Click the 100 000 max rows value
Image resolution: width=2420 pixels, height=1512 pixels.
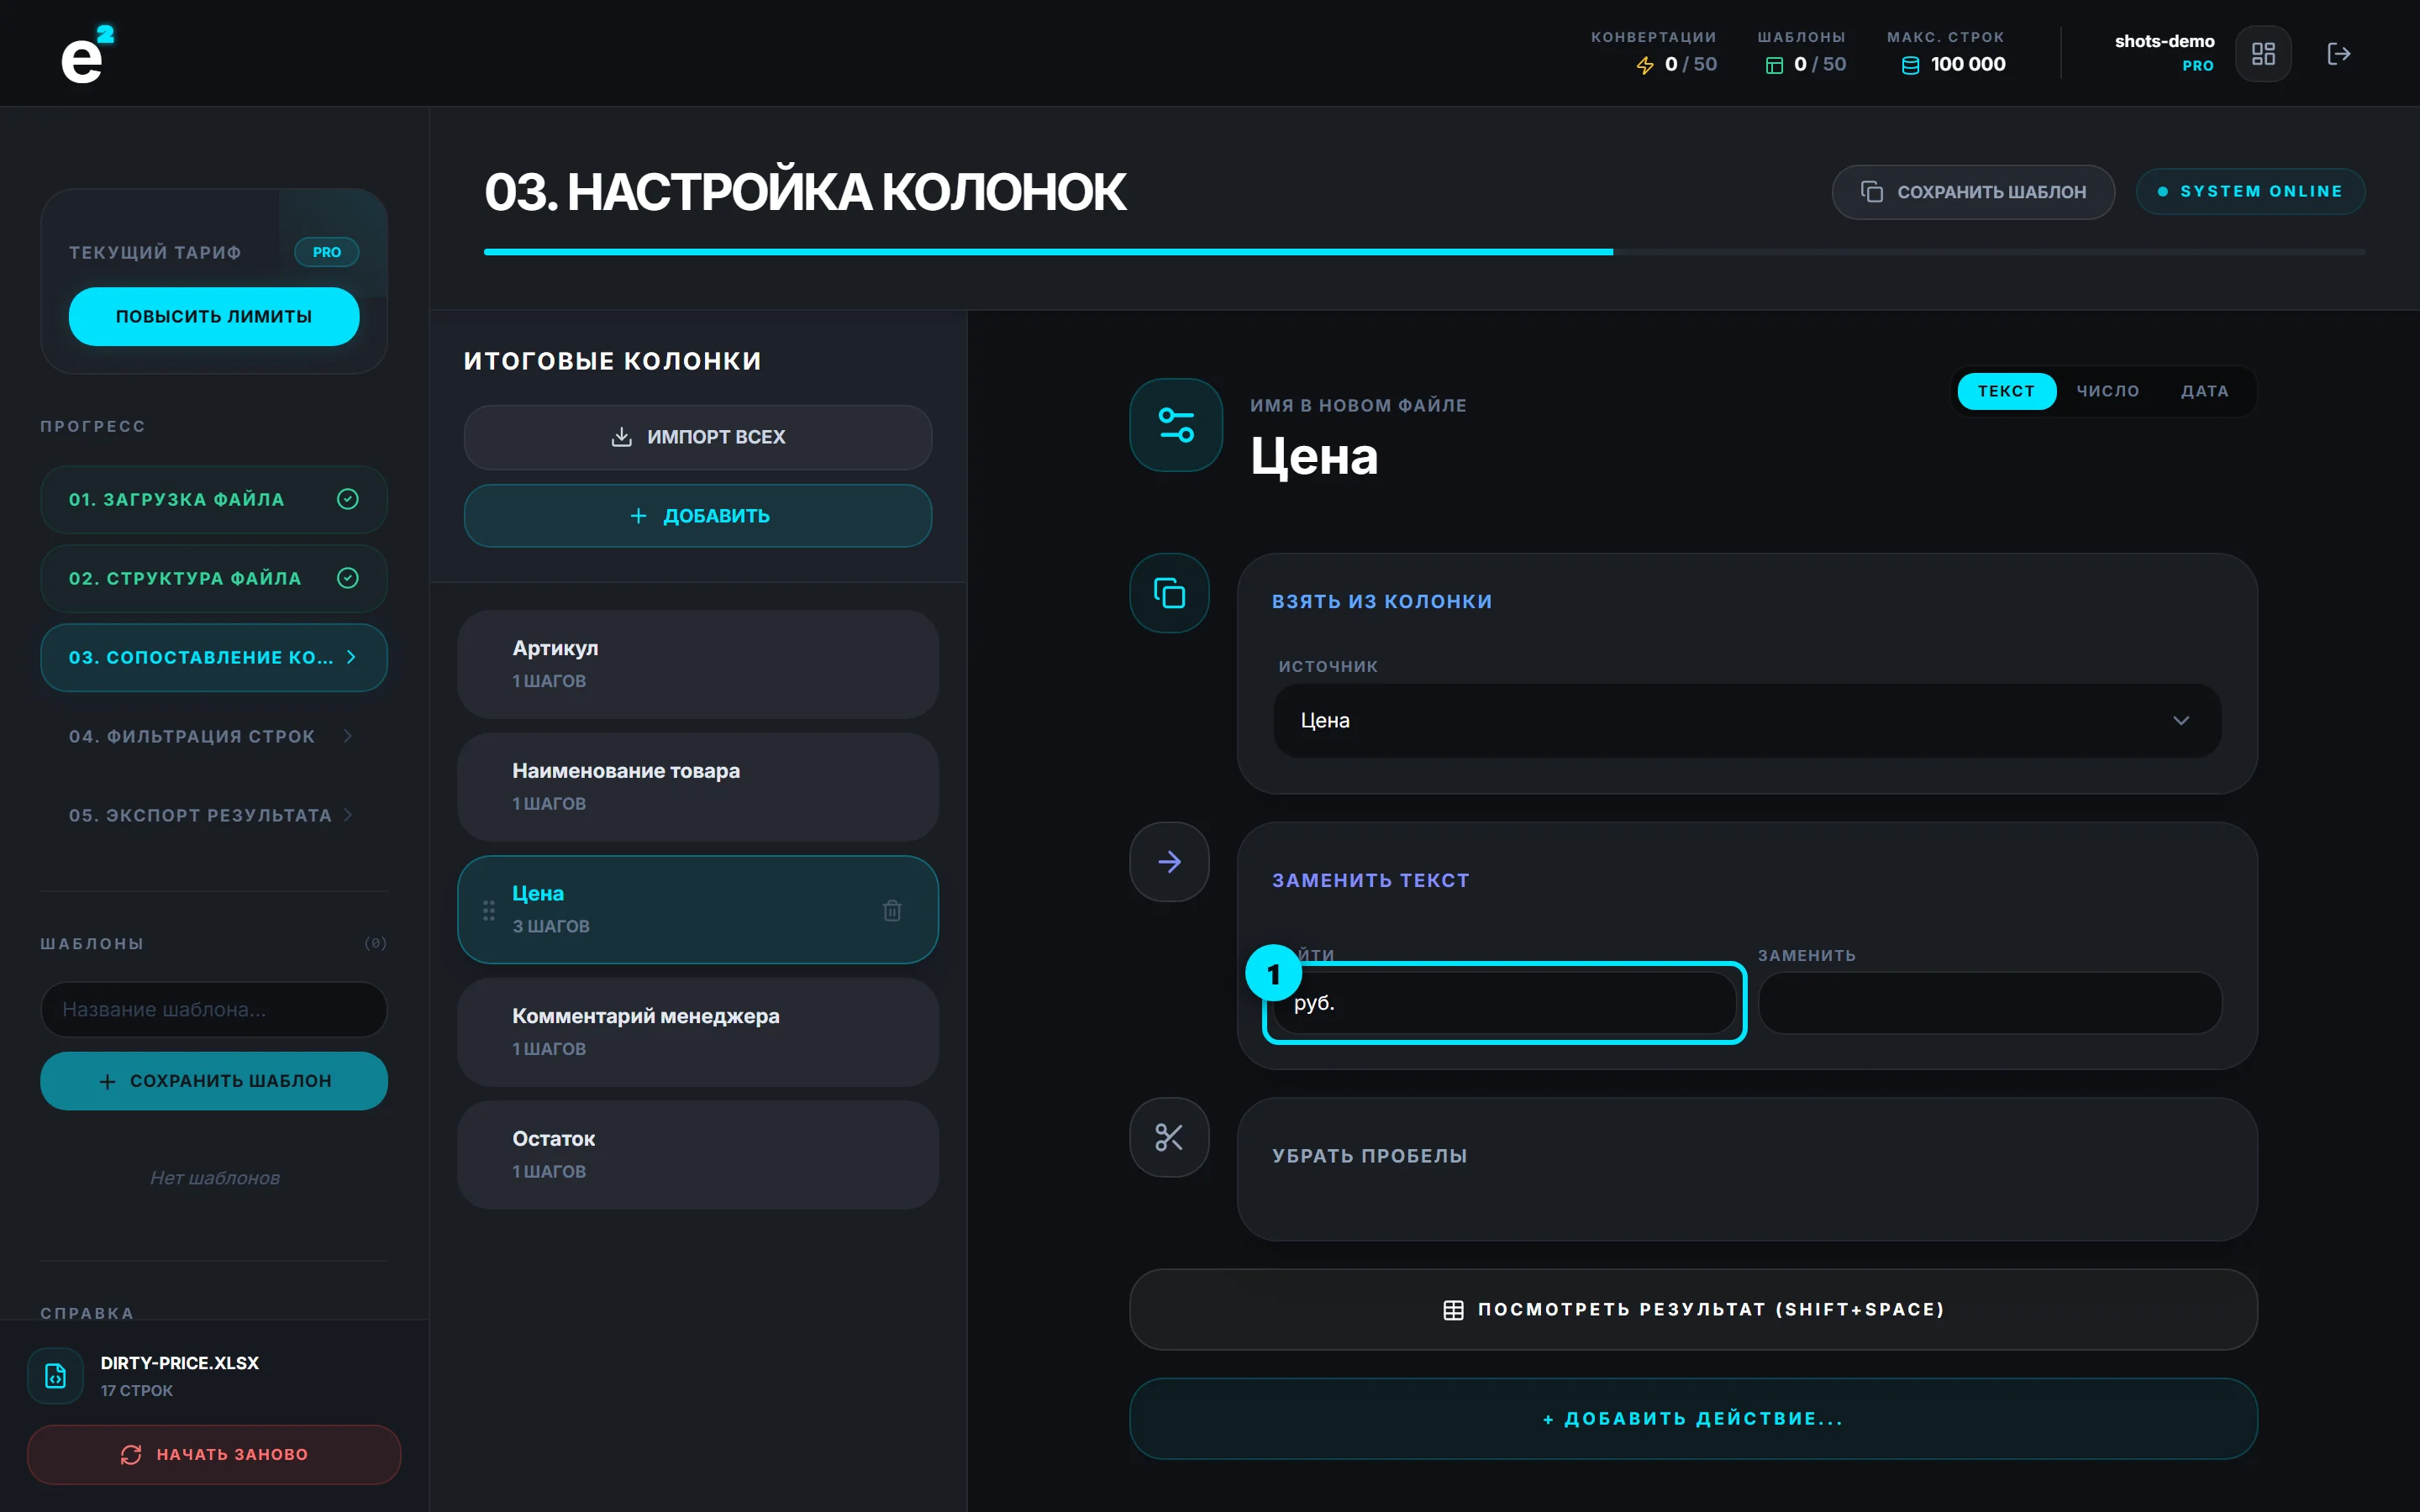coord(1968,65)
